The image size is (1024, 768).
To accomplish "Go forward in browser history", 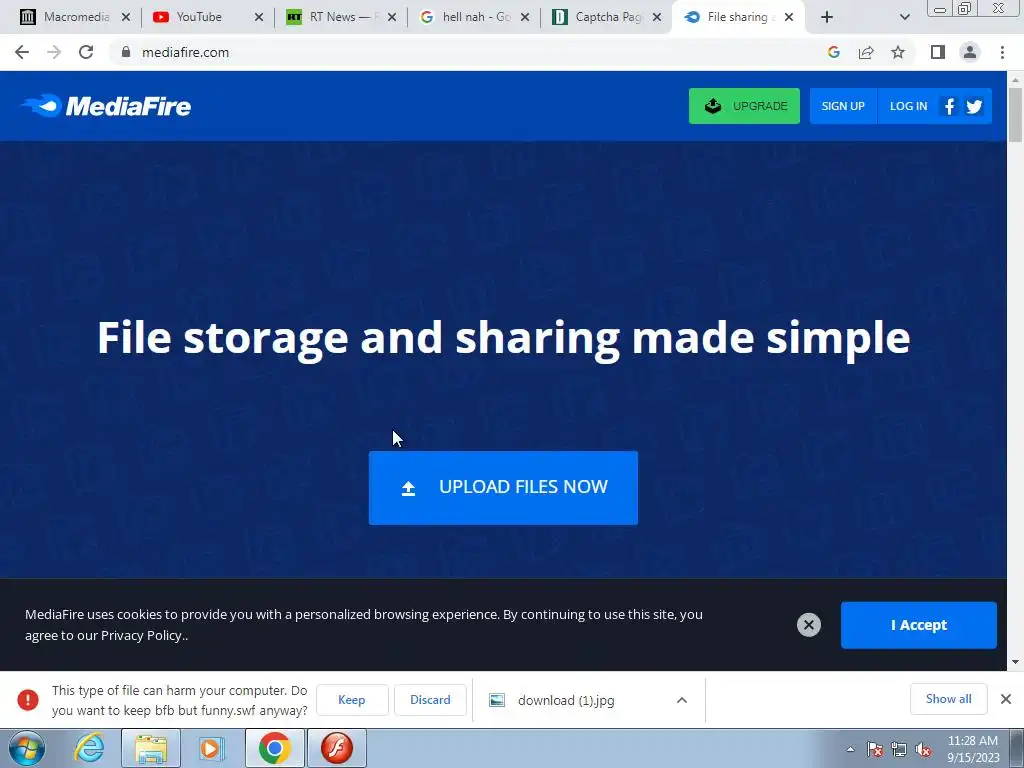I will pos(54,52).
